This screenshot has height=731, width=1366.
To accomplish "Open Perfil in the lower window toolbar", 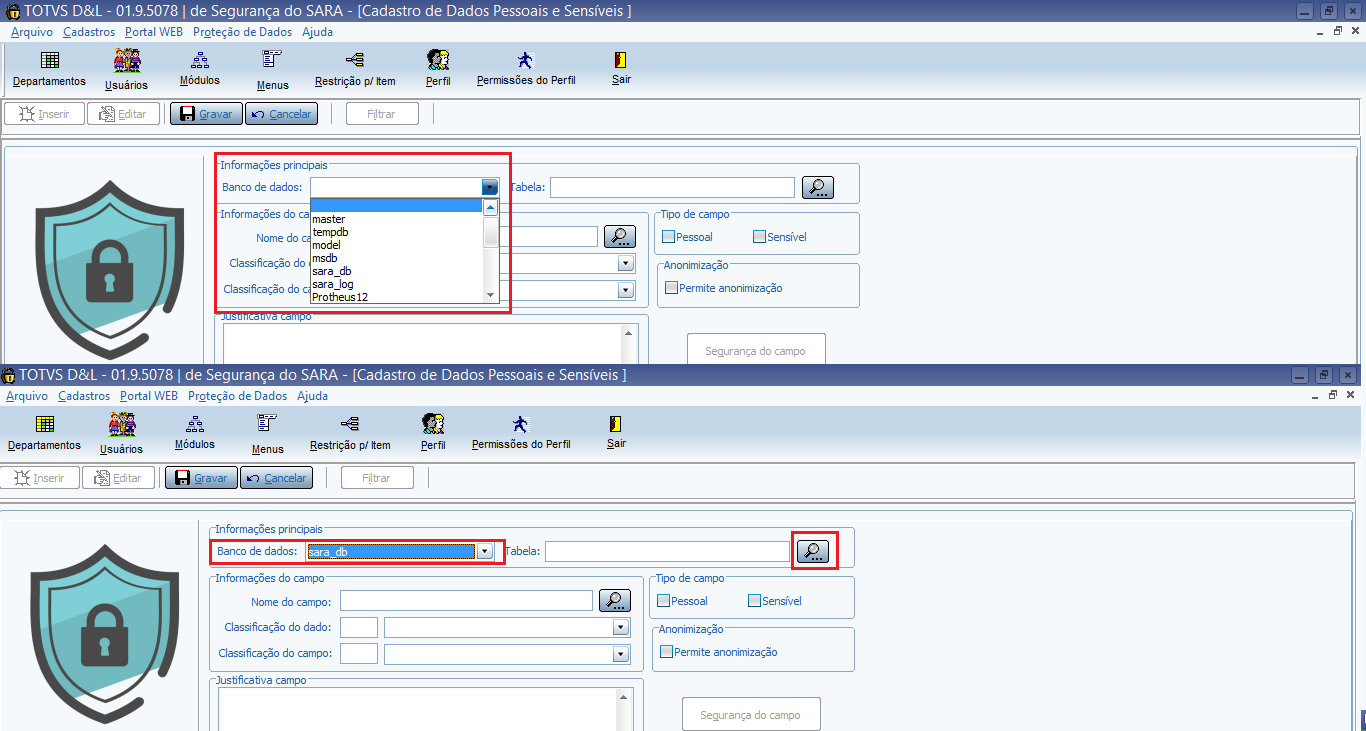I will point(433,433).
